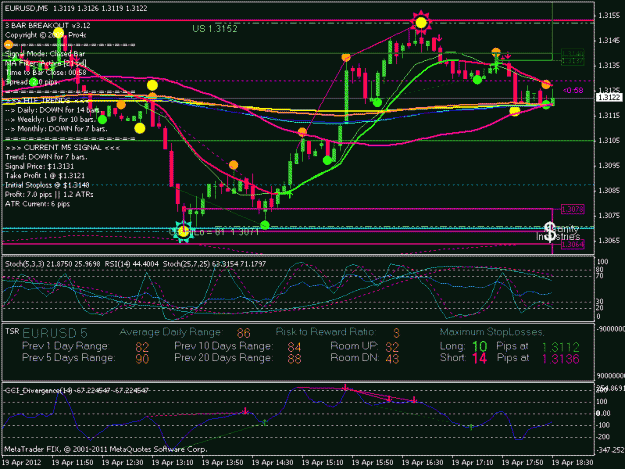Click the TSR 'EURUSD 5' heading
The width and height of the screenshot is (625, 469).
click(x=55, y=333)
